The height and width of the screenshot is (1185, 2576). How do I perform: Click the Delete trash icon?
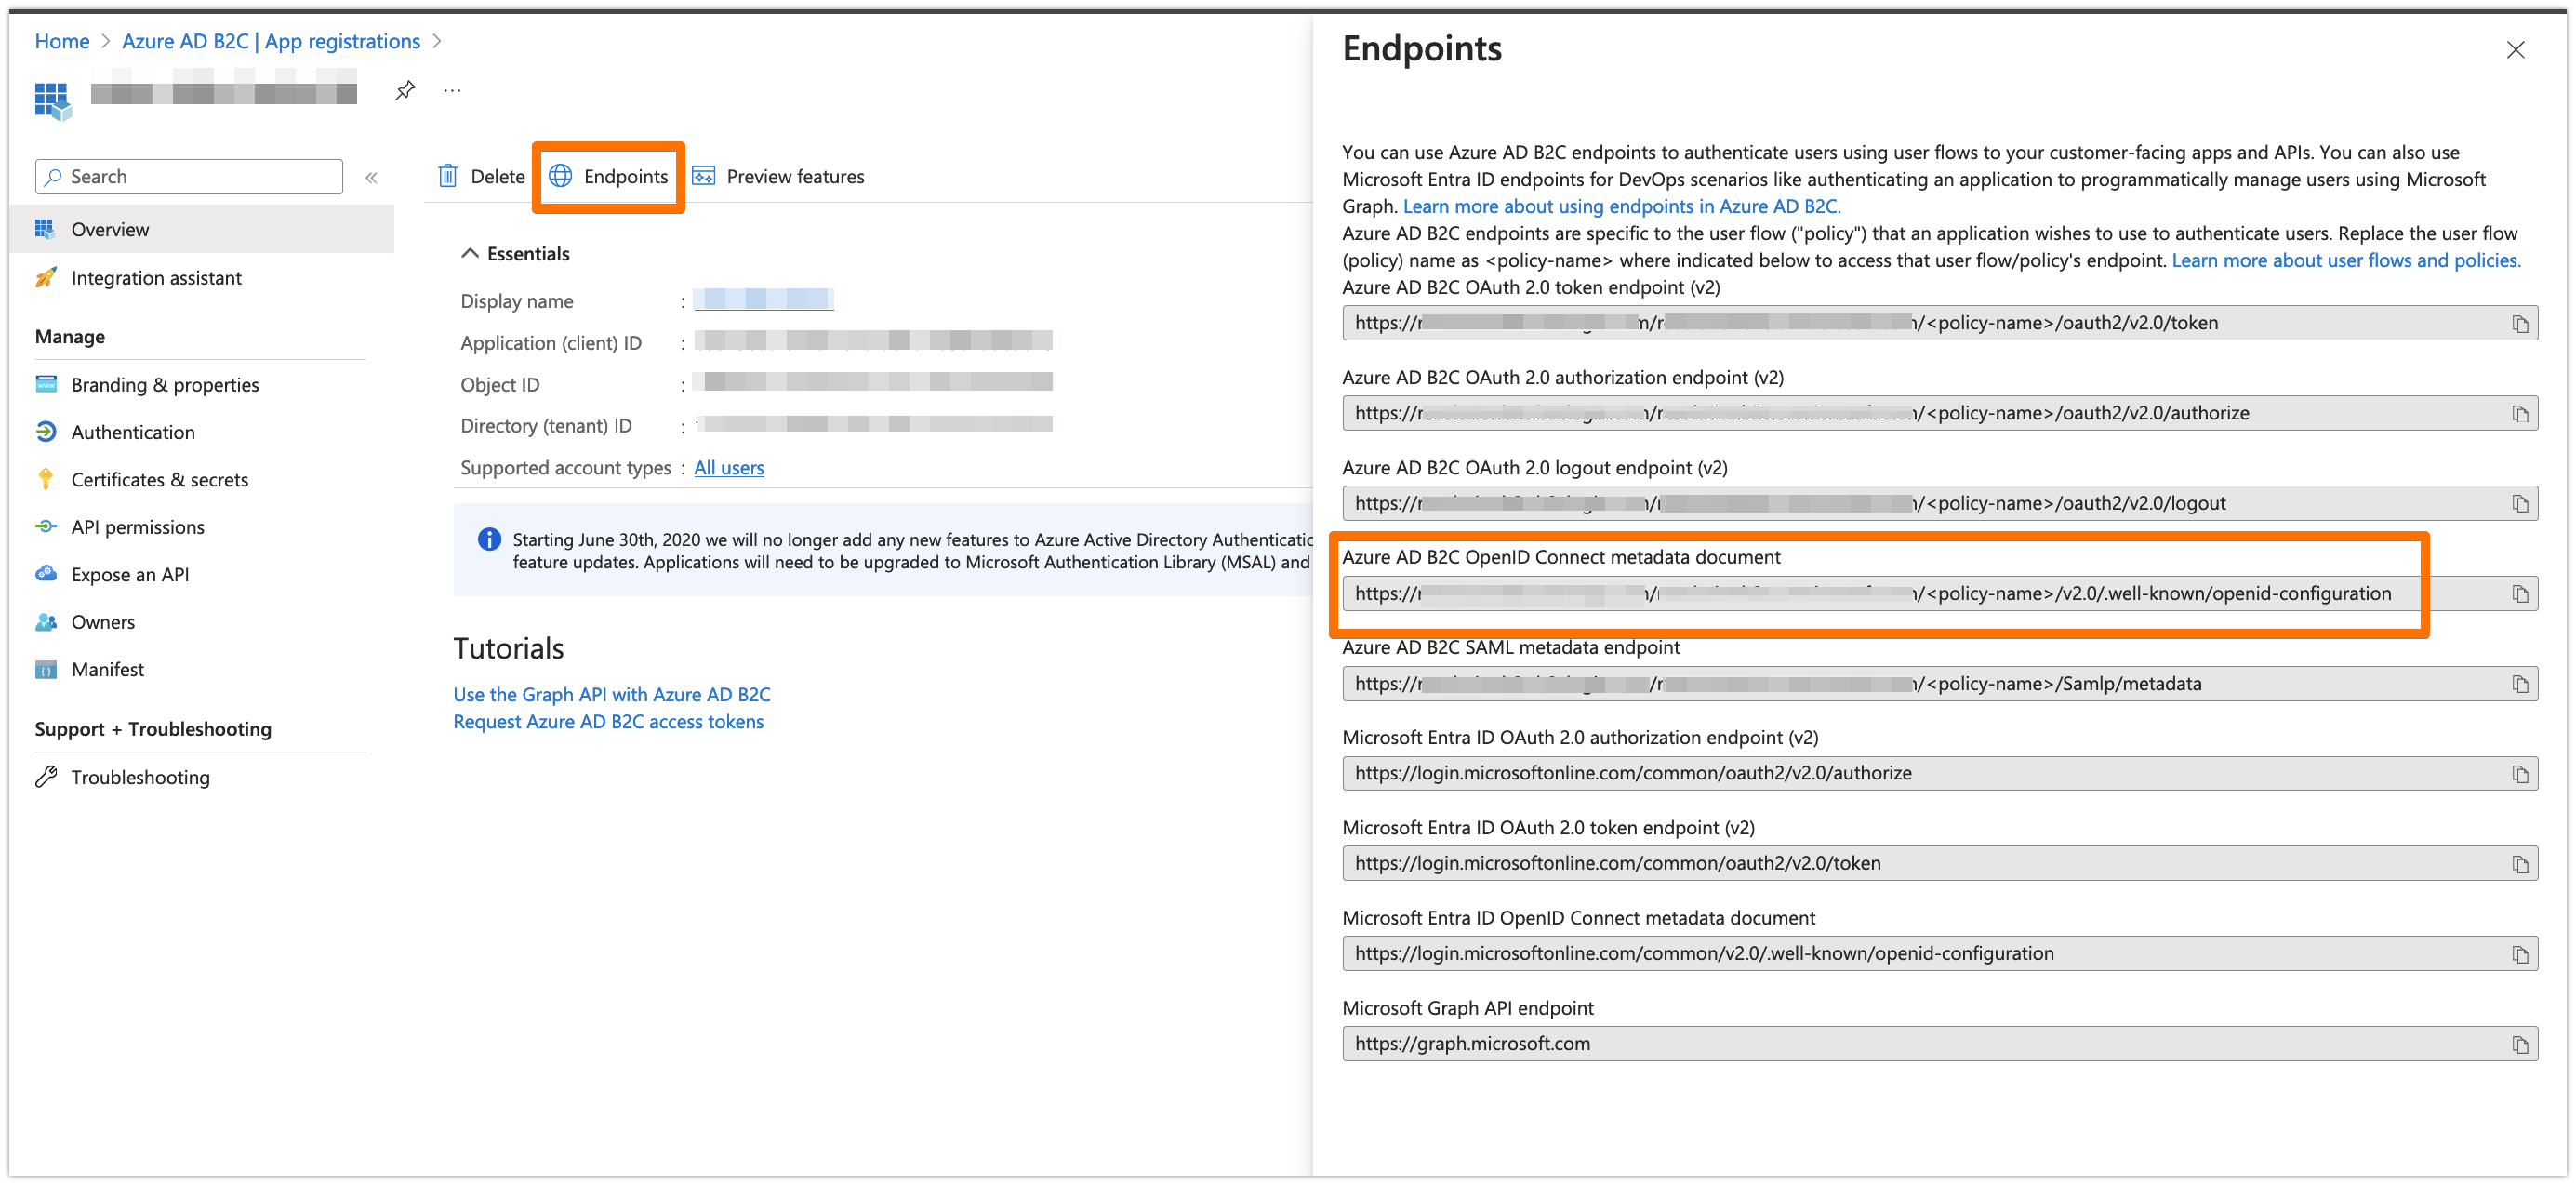pyautogui.click(x=448, y=177)
